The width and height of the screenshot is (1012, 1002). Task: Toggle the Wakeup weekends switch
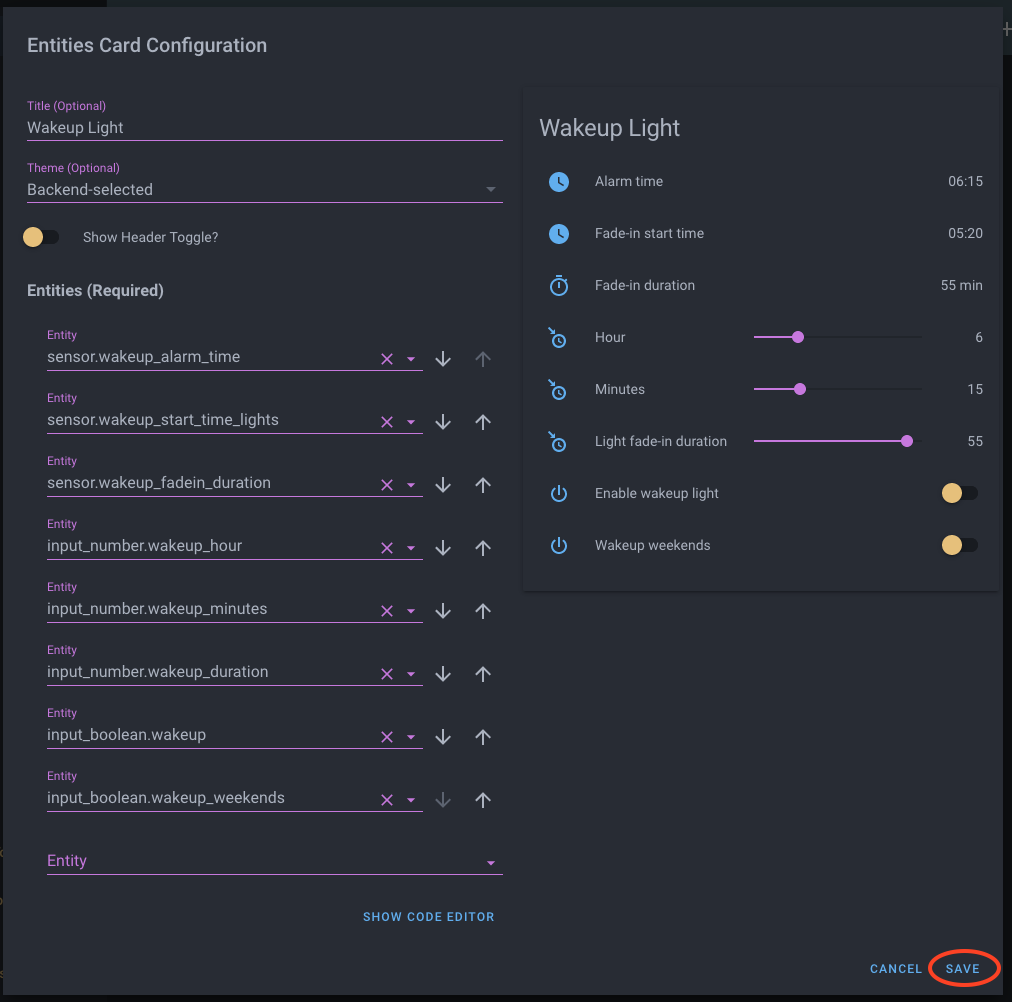click(x=960, y=545)
